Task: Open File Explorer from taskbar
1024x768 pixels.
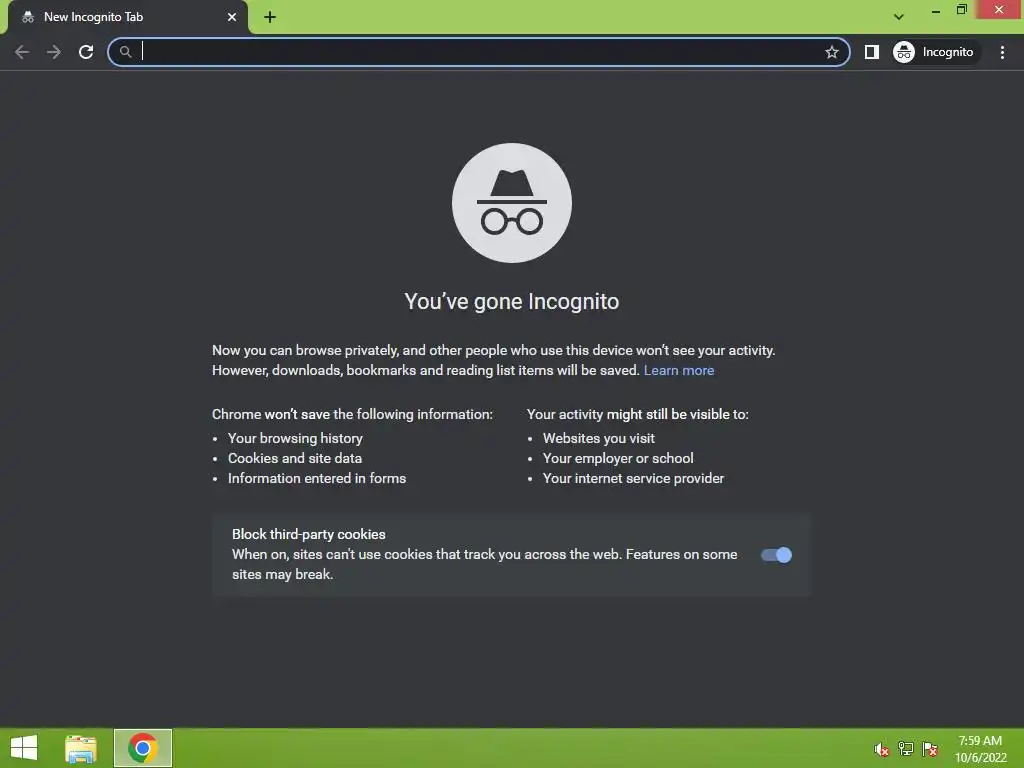Action: click(x=81, y=748)
